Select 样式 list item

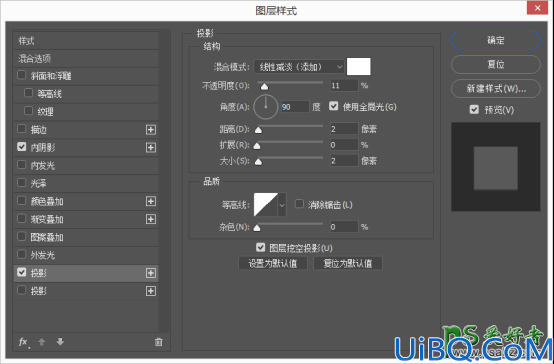(86, 41)
